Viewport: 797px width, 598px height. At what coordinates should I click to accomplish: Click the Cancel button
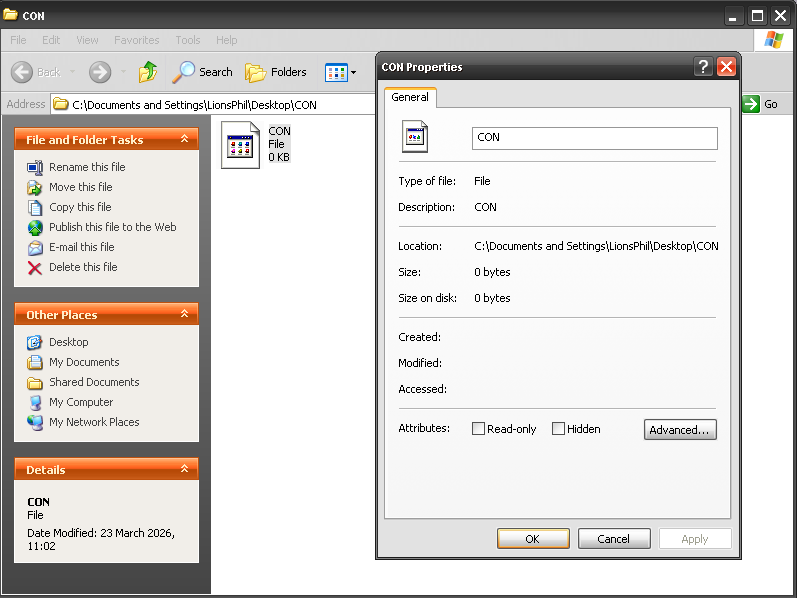pyautogui.click(x=614, y=539)
